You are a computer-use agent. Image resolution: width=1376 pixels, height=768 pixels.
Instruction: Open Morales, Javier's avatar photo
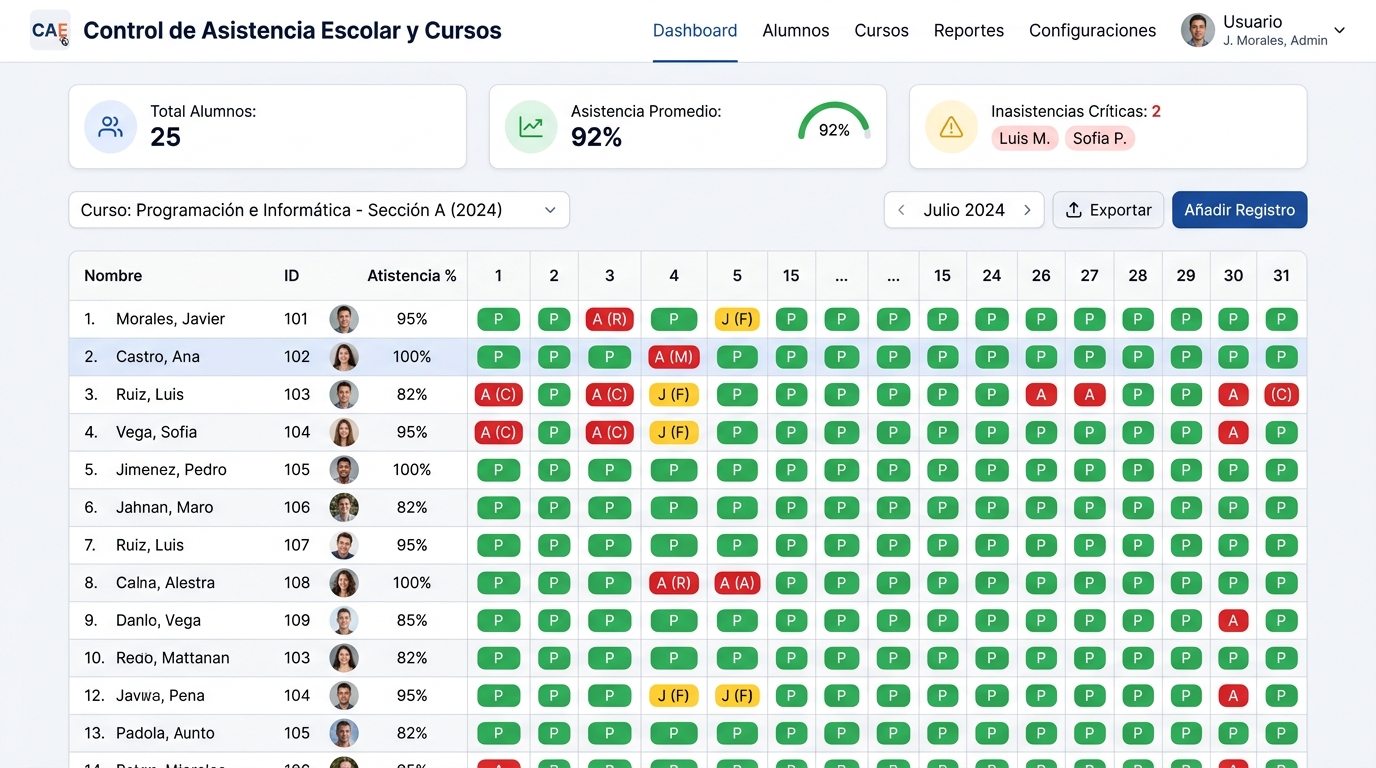pos(344,319)
